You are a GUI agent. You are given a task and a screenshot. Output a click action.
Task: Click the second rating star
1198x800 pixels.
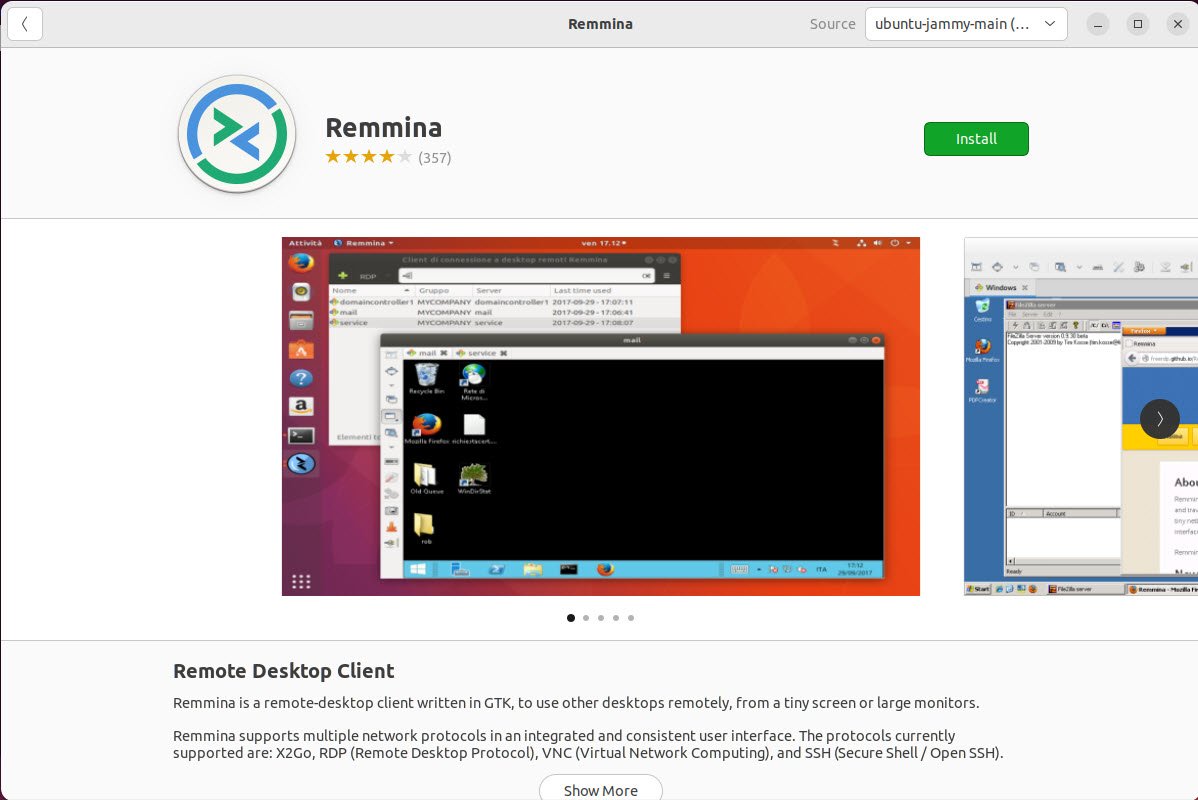[350, 157]
